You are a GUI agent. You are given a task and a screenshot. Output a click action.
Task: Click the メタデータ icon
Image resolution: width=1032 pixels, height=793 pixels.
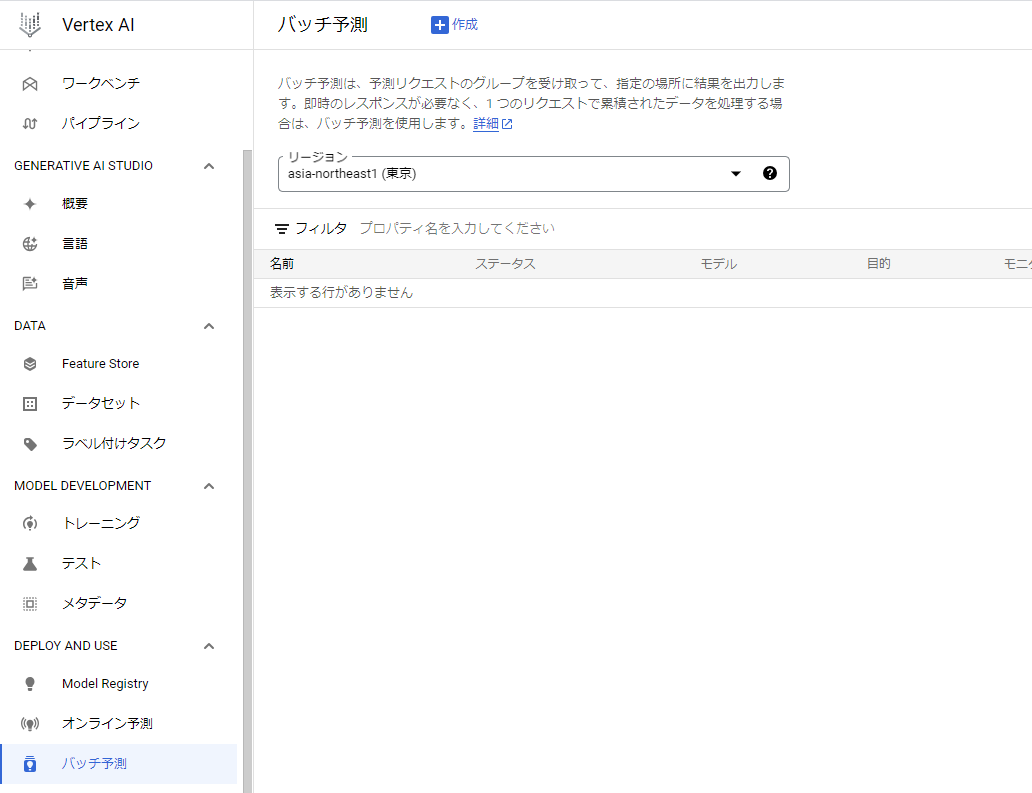[30, 603]
